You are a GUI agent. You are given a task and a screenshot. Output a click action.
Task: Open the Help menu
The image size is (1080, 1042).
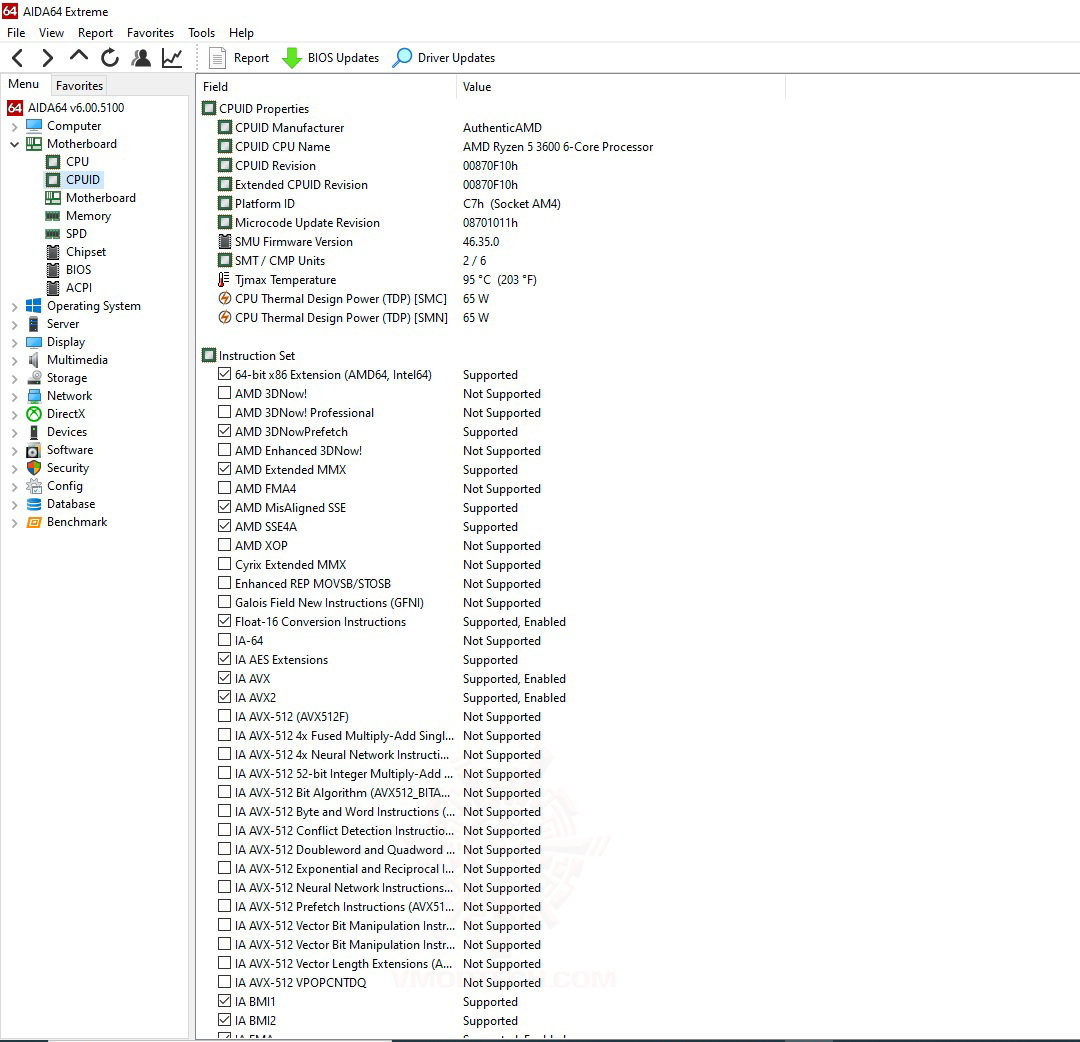241,32
